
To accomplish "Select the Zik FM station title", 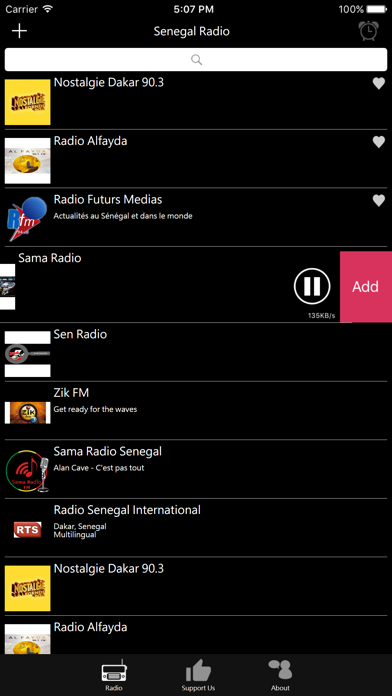I will click(x=71, y=392).
